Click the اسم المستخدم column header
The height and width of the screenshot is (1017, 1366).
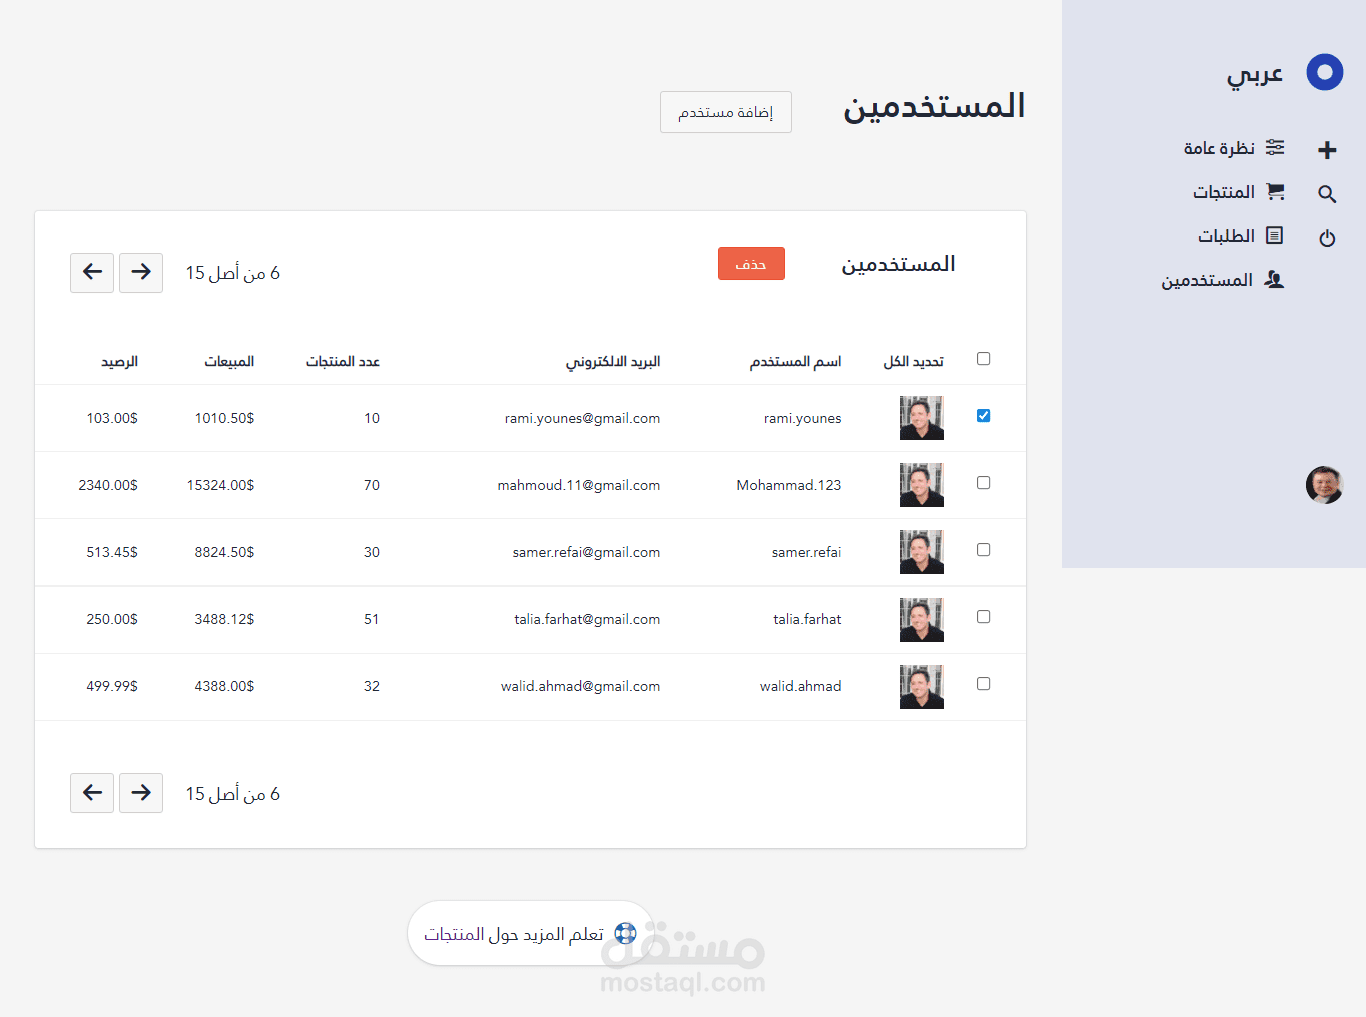[796, 361]
